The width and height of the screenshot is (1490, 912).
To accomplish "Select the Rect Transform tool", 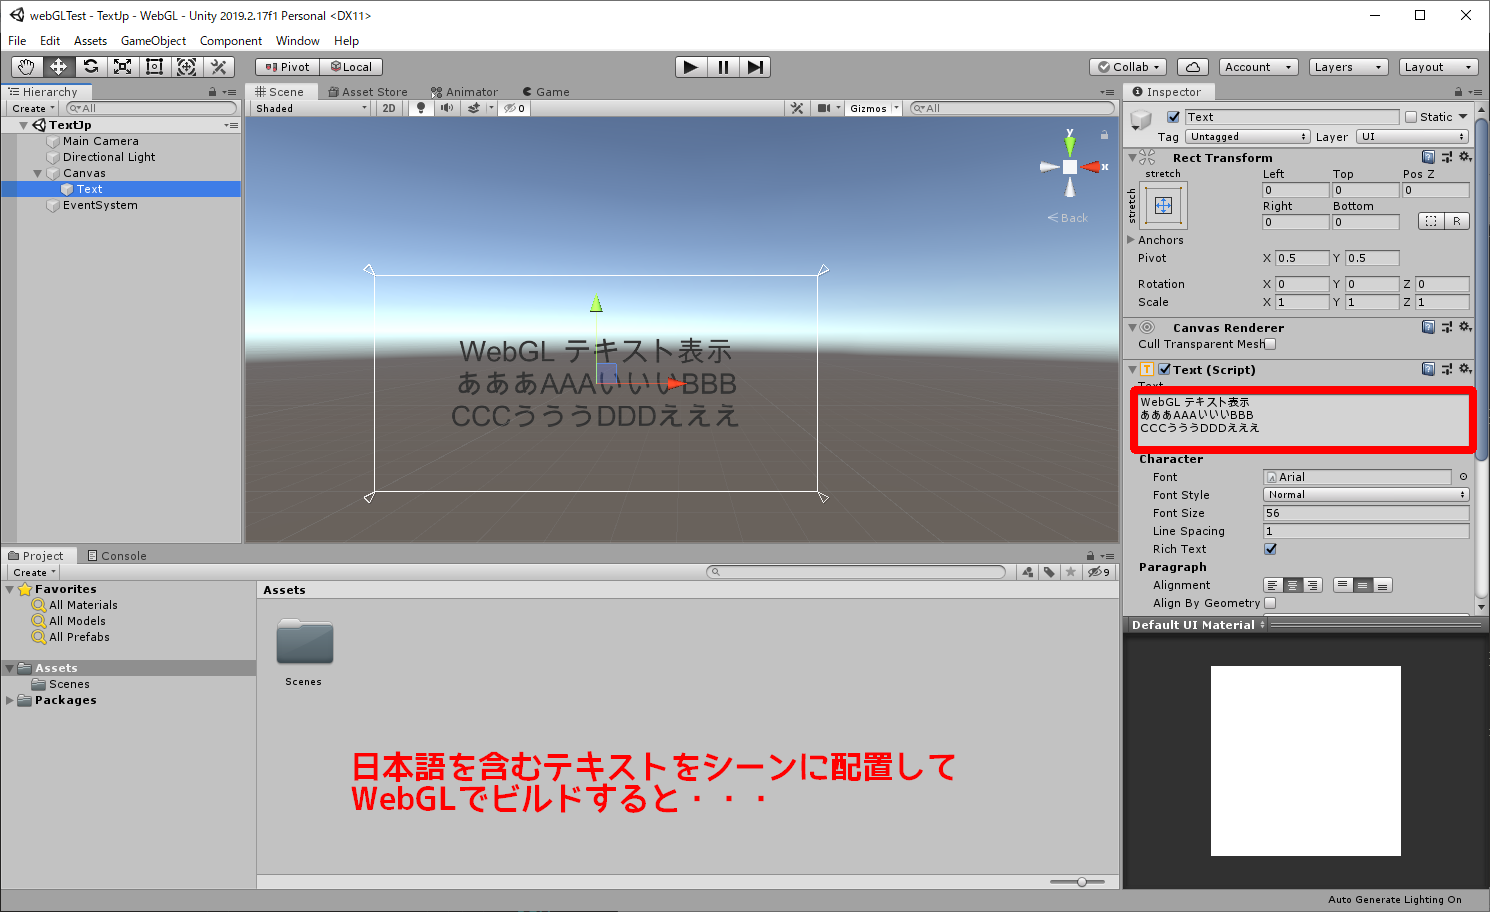I will (x=155, y=67).
